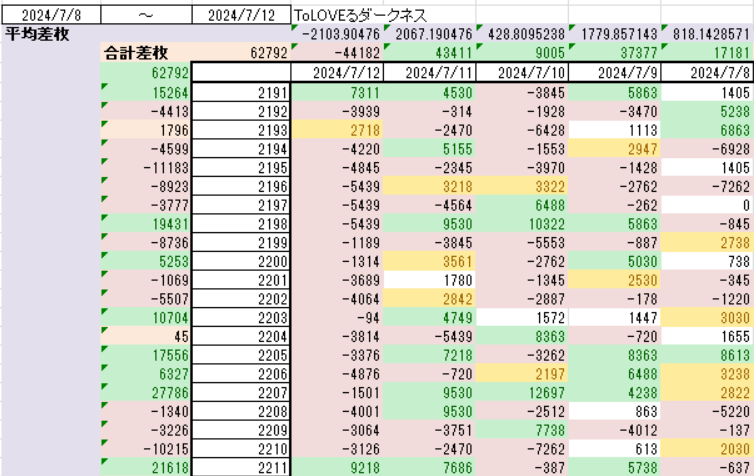This screenshot has height=476, width=754.
Task: Select the ToLOVEるダークネス title cell
Action: click(x=360, y=16)
